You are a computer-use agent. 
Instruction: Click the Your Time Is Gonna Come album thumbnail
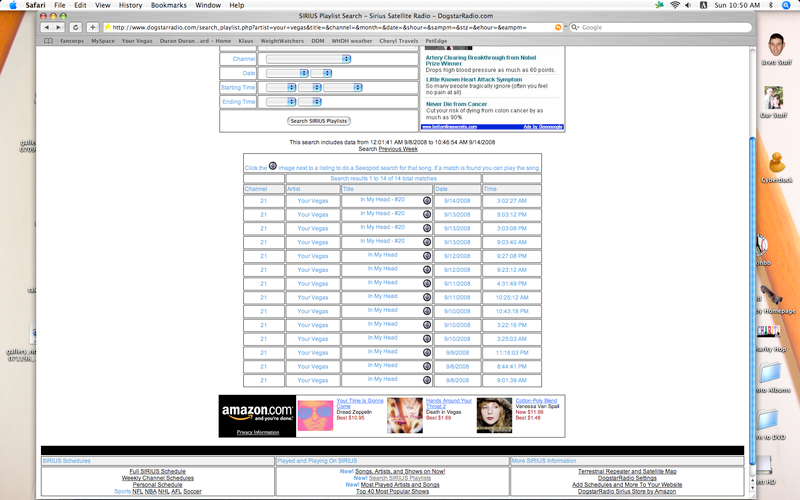(x=317, y=415)
